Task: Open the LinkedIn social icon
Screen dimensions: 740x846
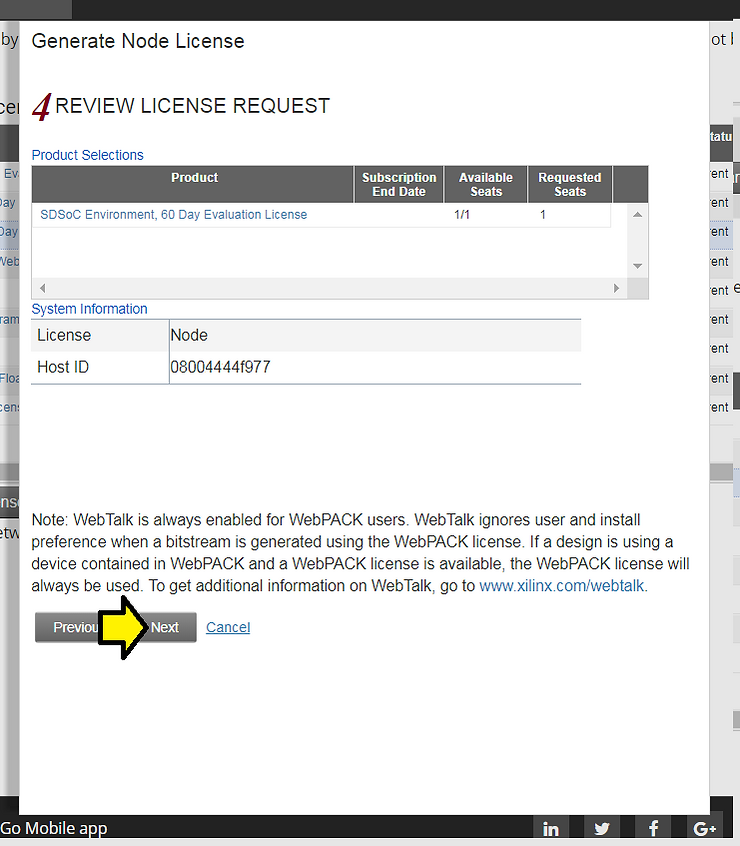Action: tap(551, 828)
